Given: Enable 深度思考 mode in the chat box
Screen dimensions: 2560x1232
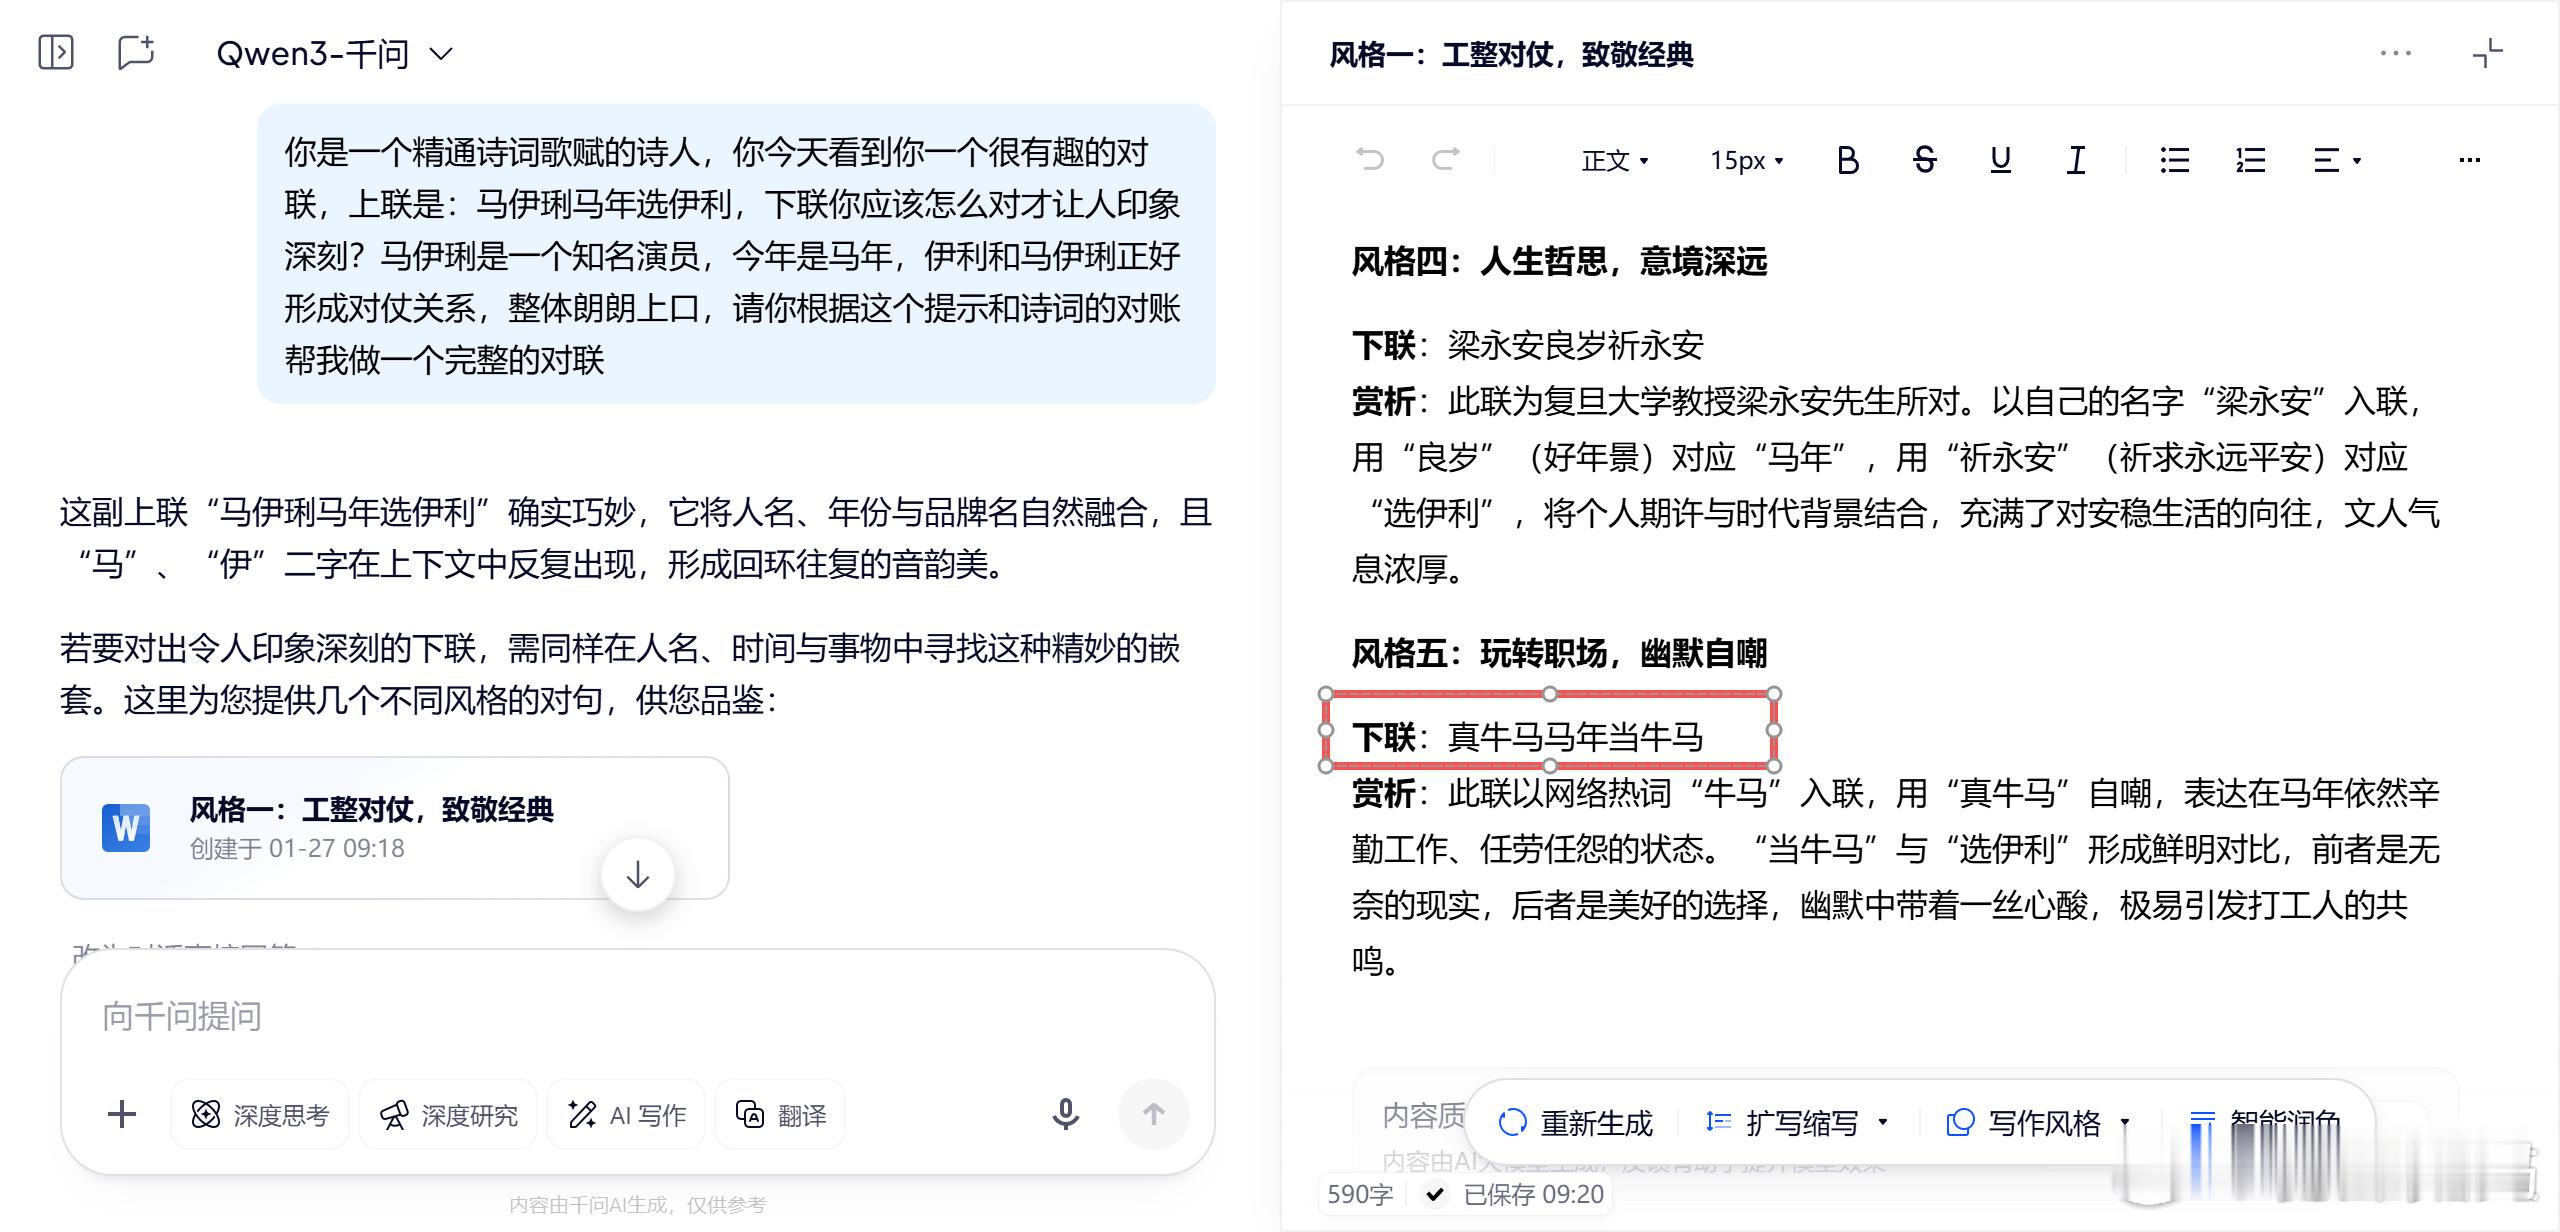Looking at the screenshot, I should [260, 1114].
